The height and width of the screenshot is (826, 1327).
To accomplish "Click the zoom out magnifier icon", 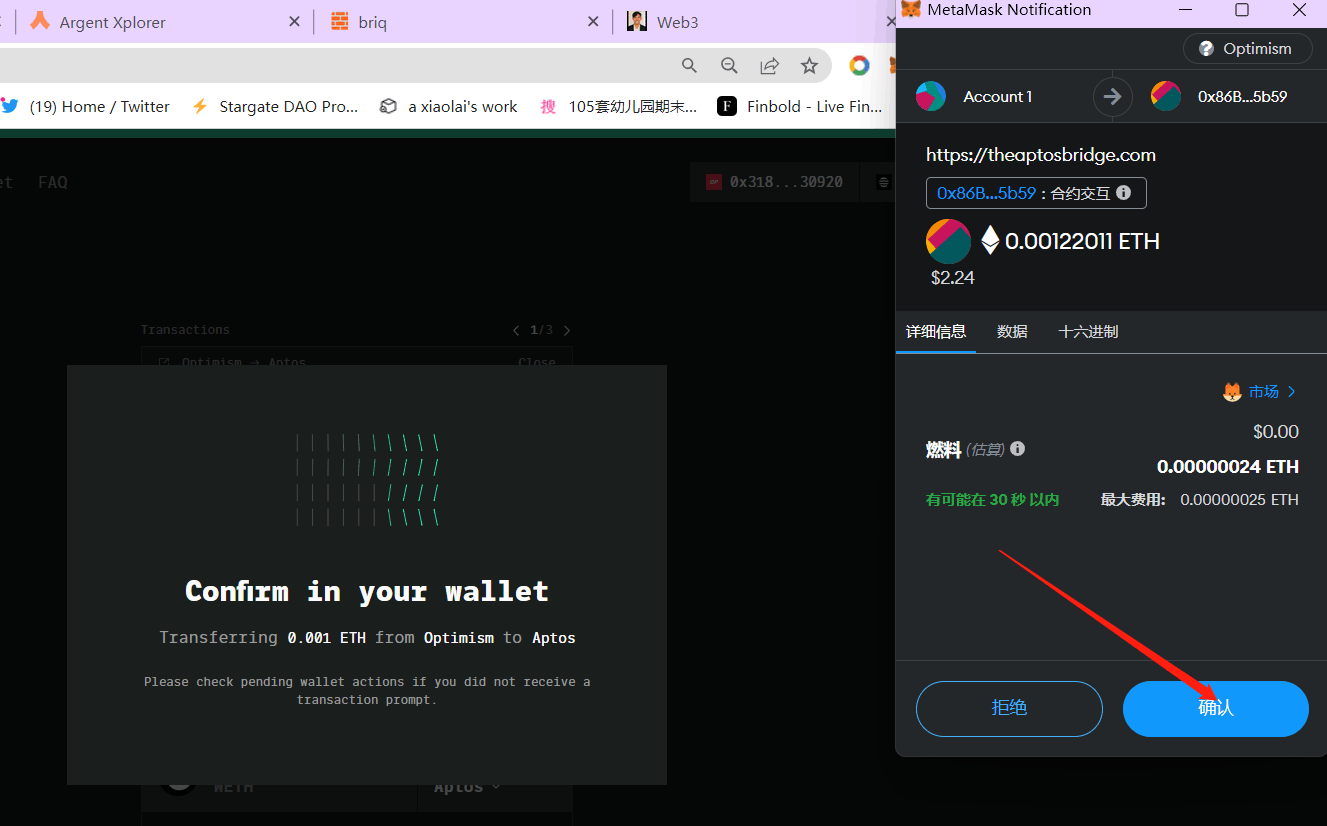I will coord(729,66).
